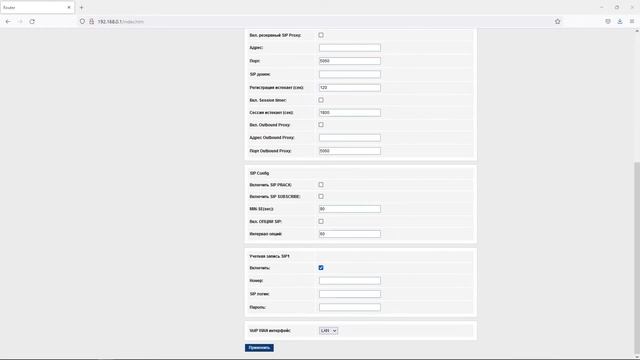Close the Router browser tab
This screenshot has width=640, height=360.
[x=69, y=7]
